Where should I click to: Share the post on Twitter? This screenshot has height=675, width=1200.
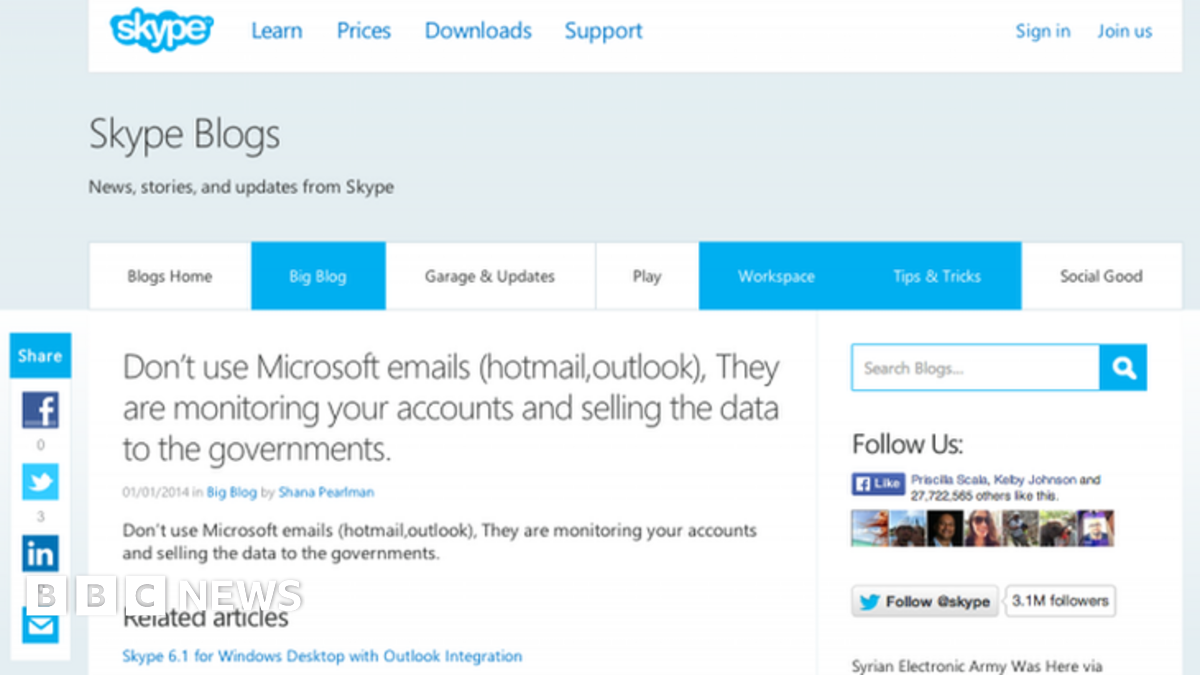pos(40,482)
